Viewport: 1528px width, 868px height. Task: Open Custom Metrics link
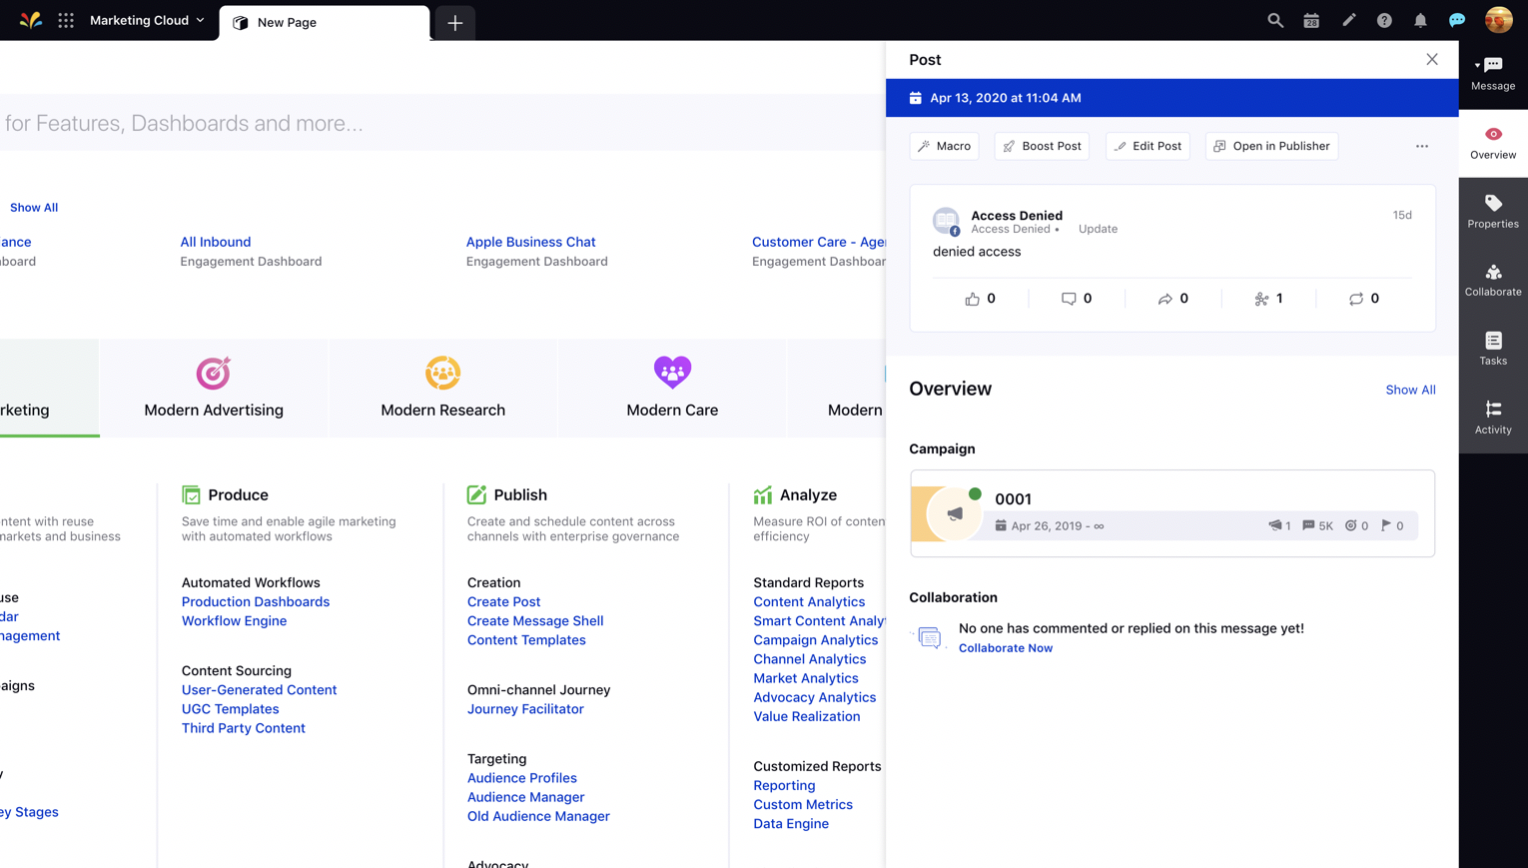(x=803, y=805)
